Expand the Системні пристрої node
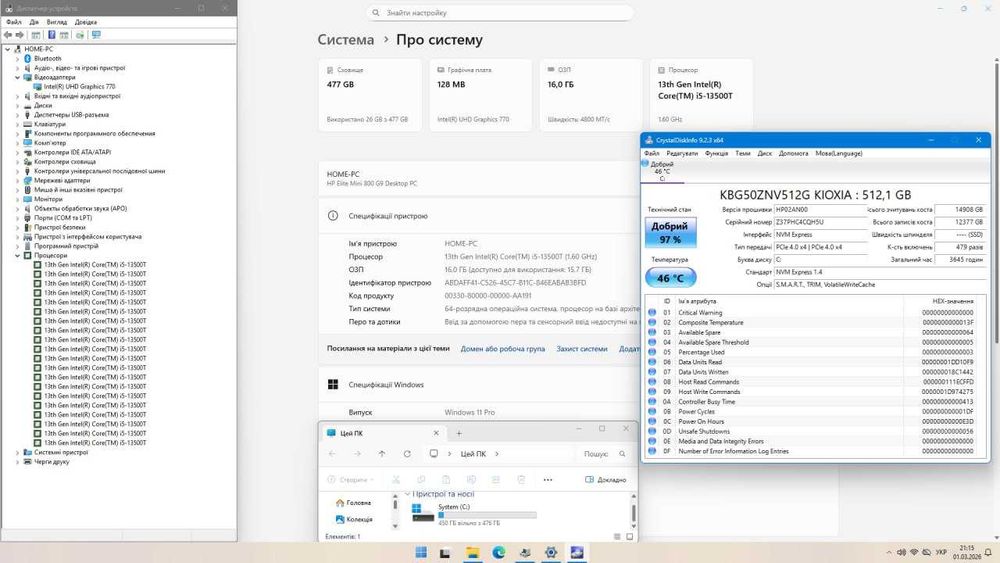Viewport: 1000px width, 563px height. (17, 452)
